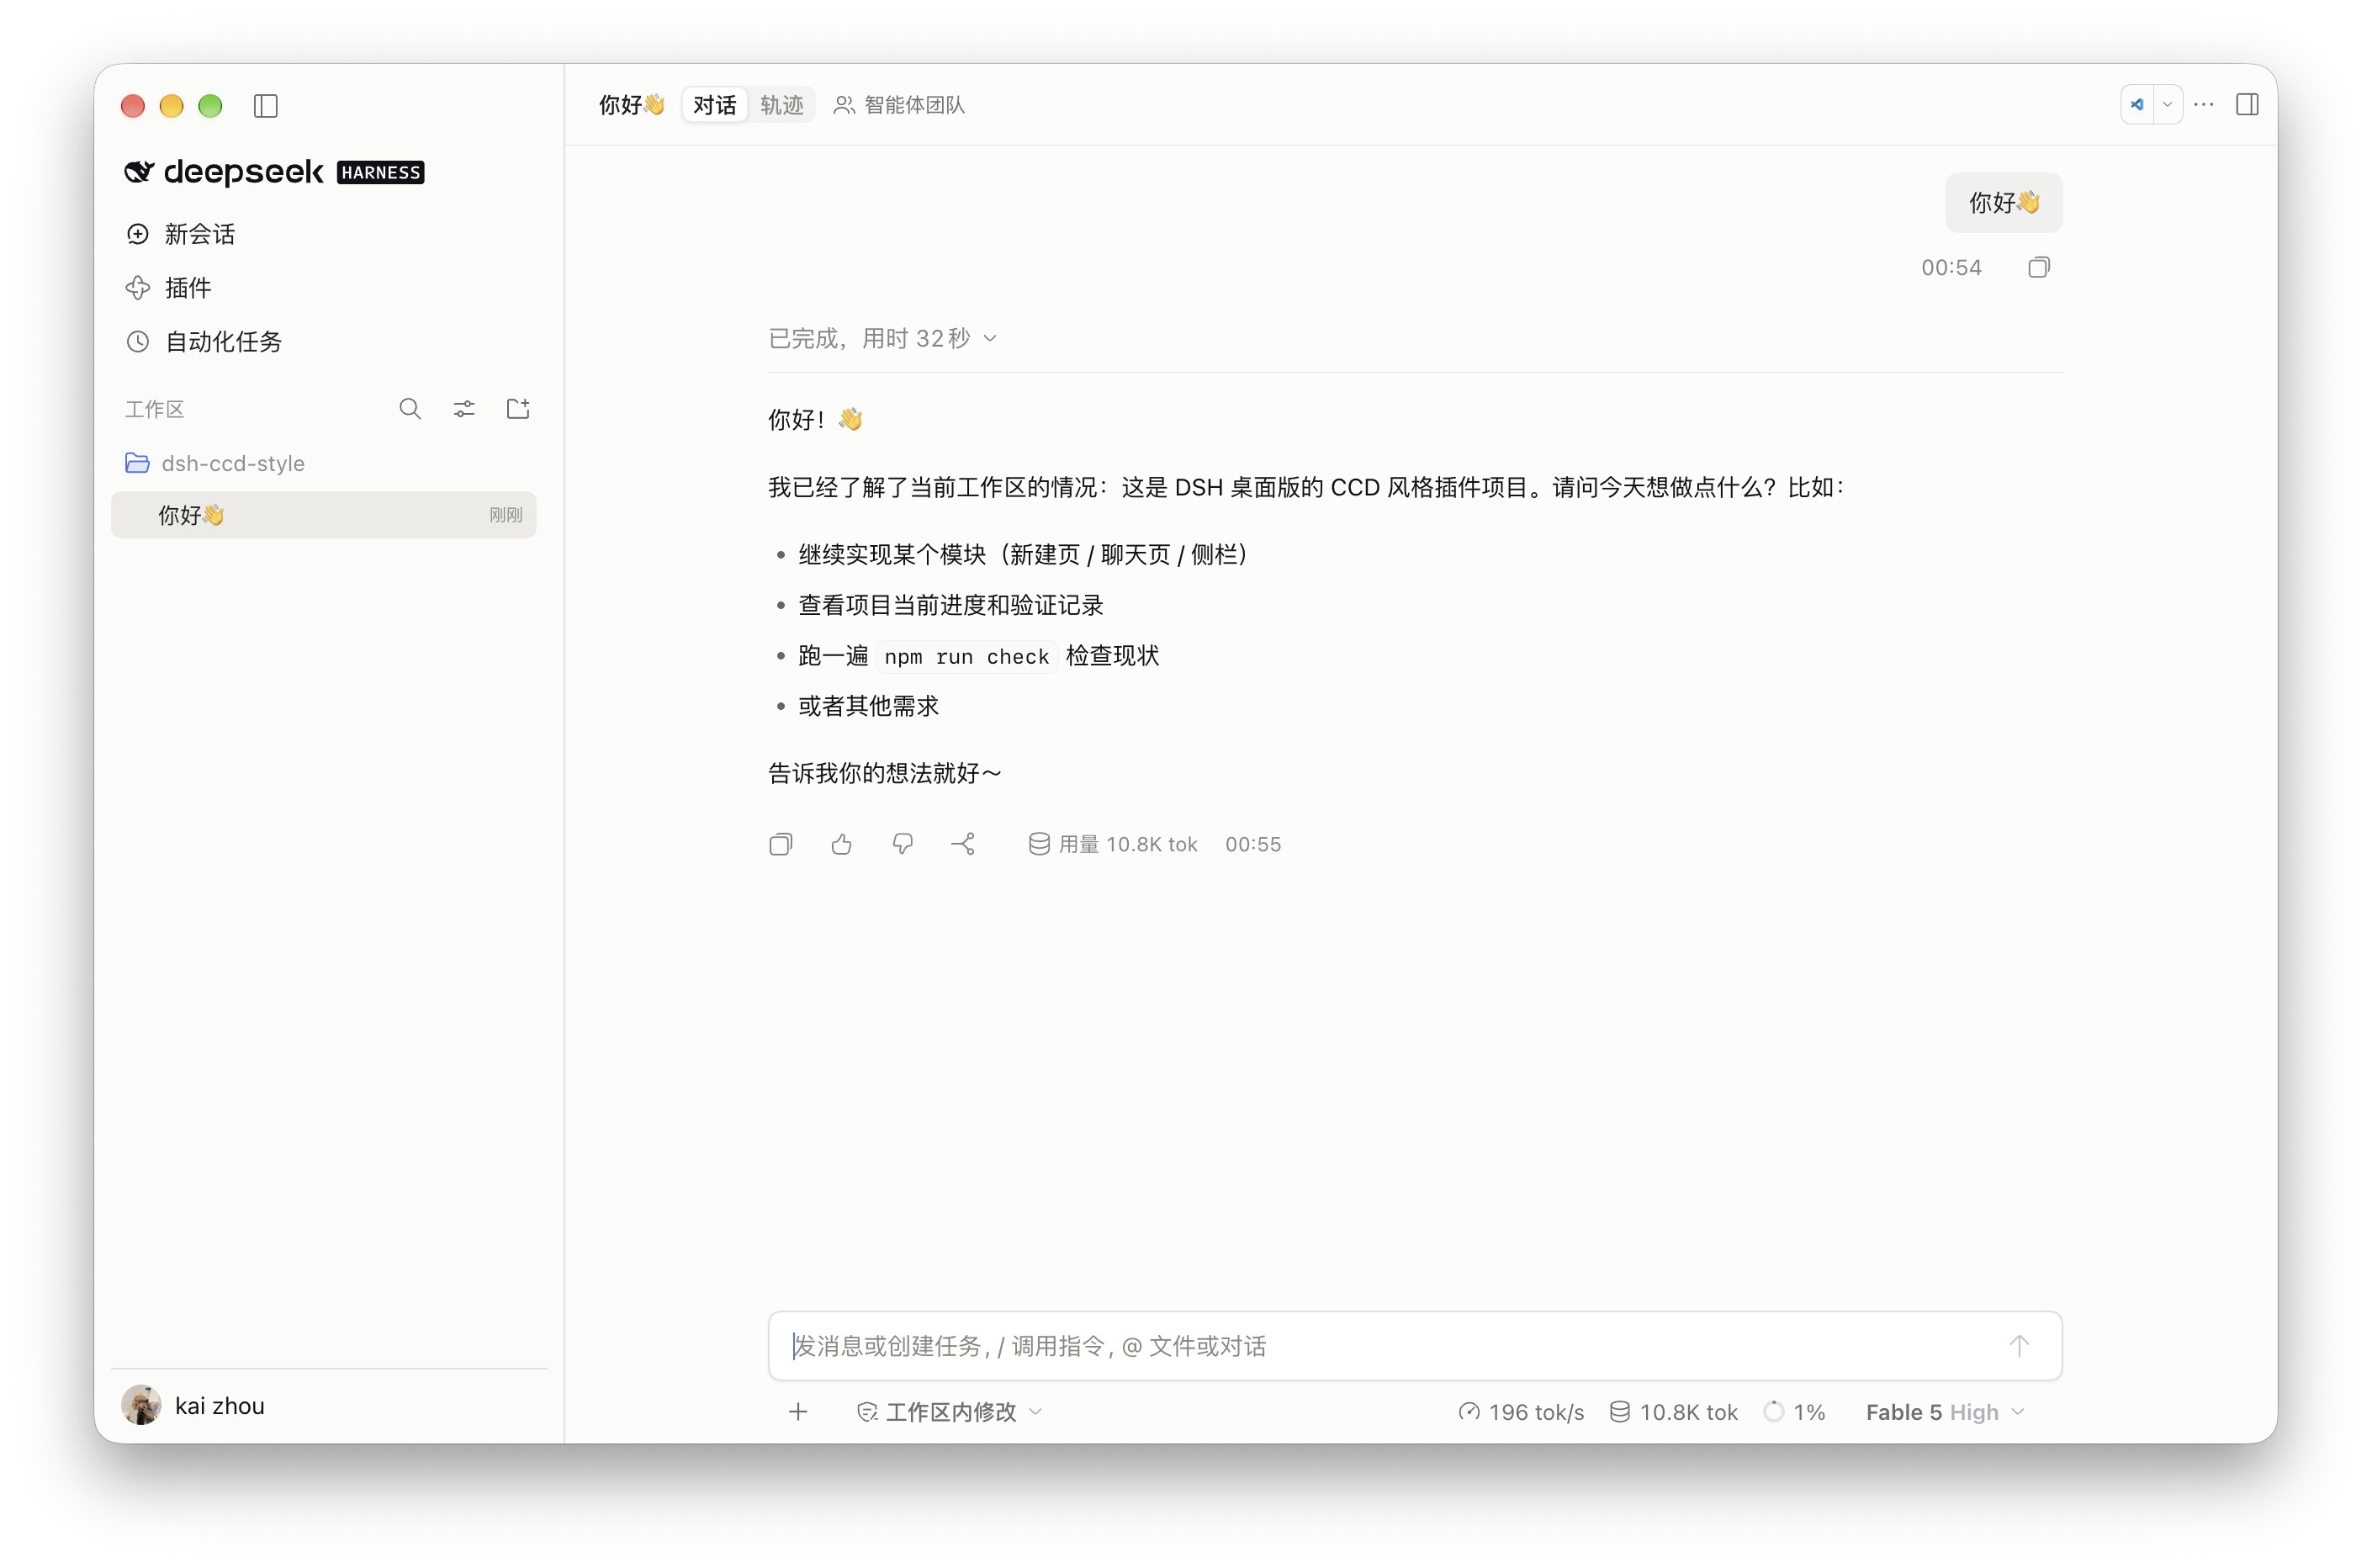Viewport: 2372px width, 1568px height.
Task: Open the 工作区内修改 permission dropdown
Action: pyautogui.click(x=950, y=1412)
